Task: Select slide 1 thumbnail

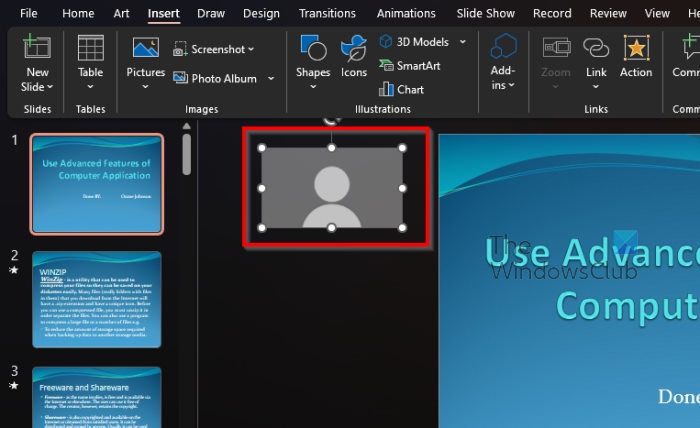Action: pyautogui.click(x=96, y=184)
